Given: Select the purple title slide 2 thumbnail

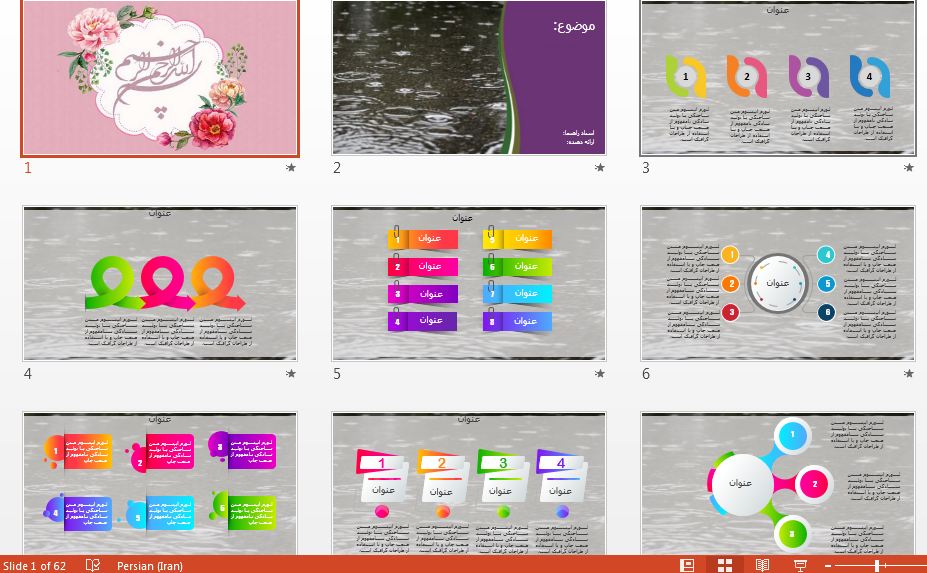Looking at the screenshot, I should (469, 77).
